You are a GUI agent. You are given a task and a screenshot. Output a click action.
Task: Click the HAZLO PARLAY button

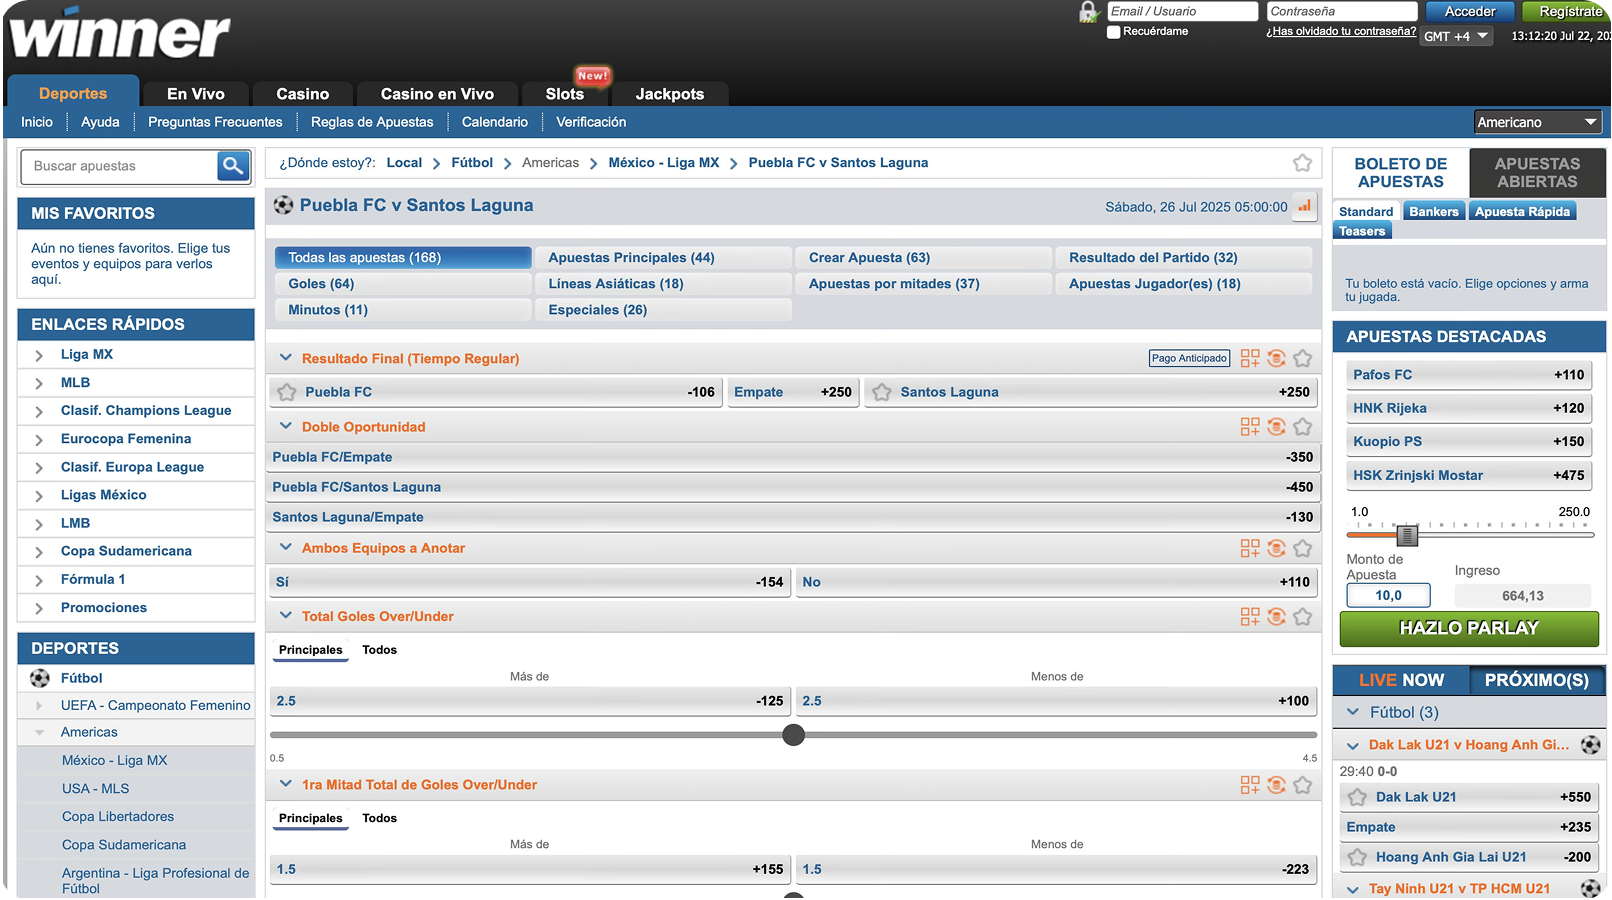(1469, 629)
